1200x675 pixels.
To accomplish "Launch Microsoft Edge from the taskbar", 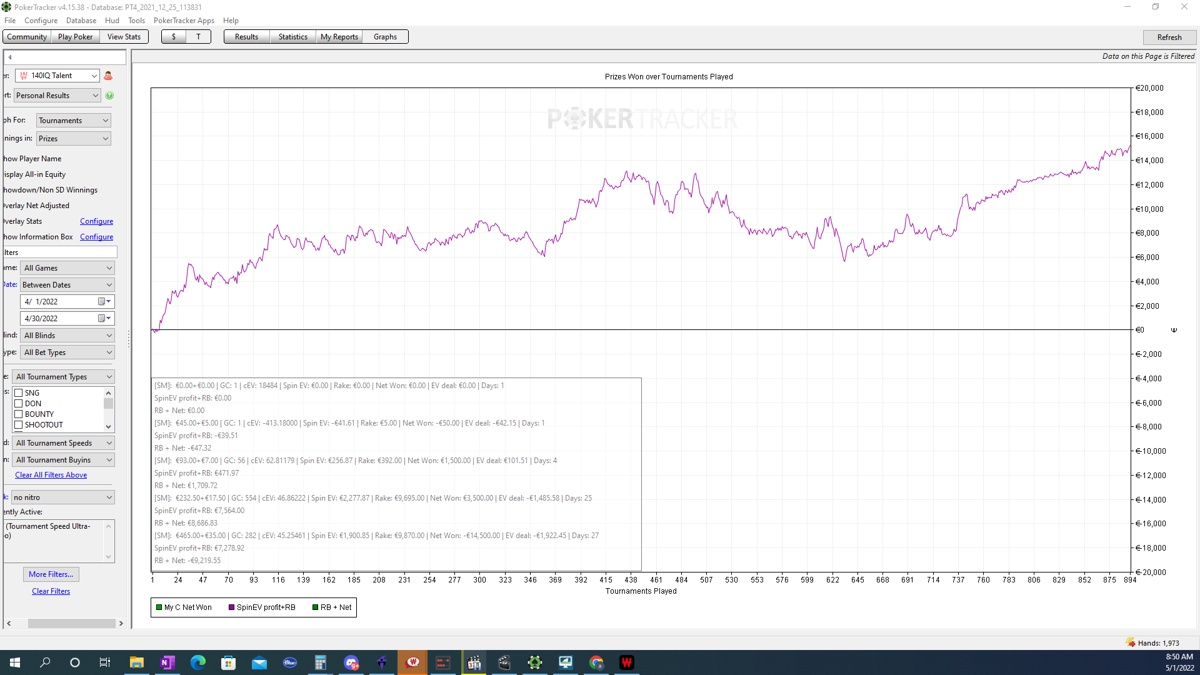I will point(198,662).
